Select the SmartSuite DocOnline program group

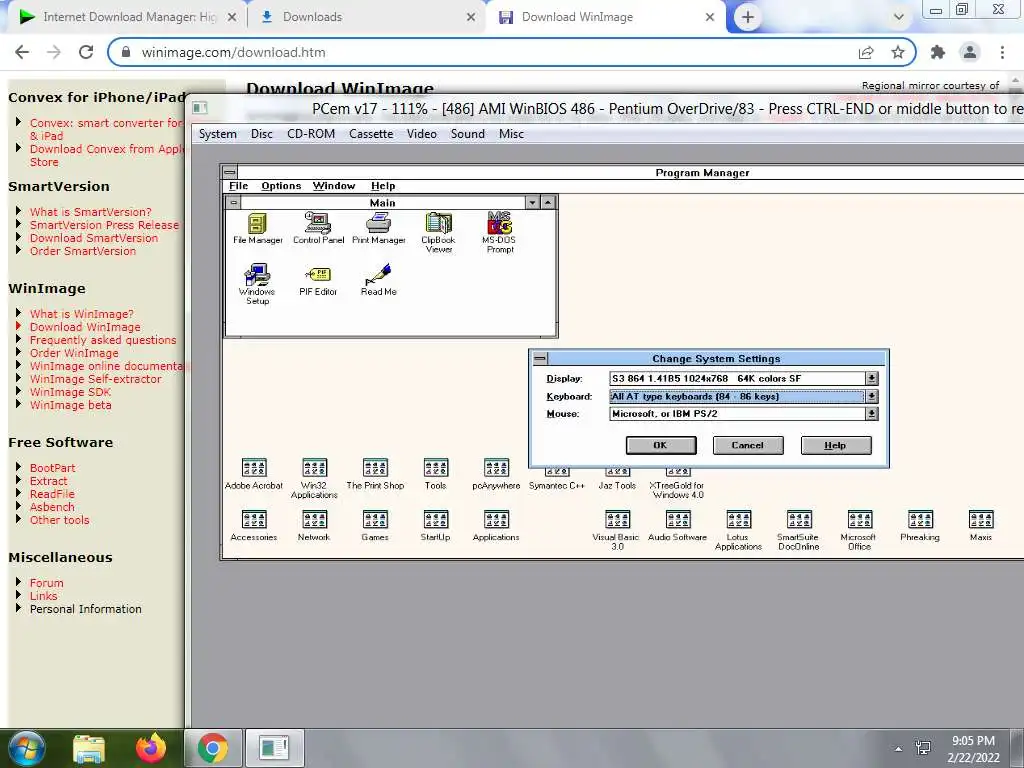coord(799,530)
